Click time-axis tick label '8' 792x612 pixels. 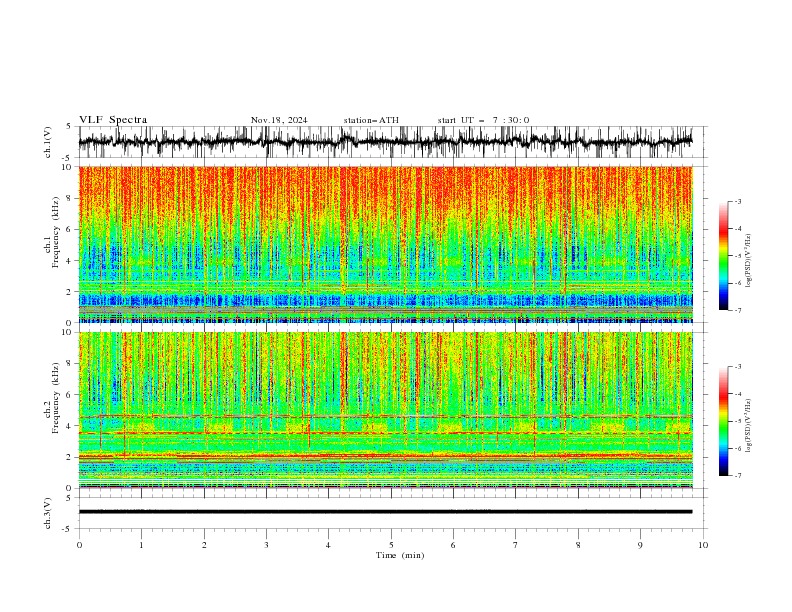coord(578,545)
